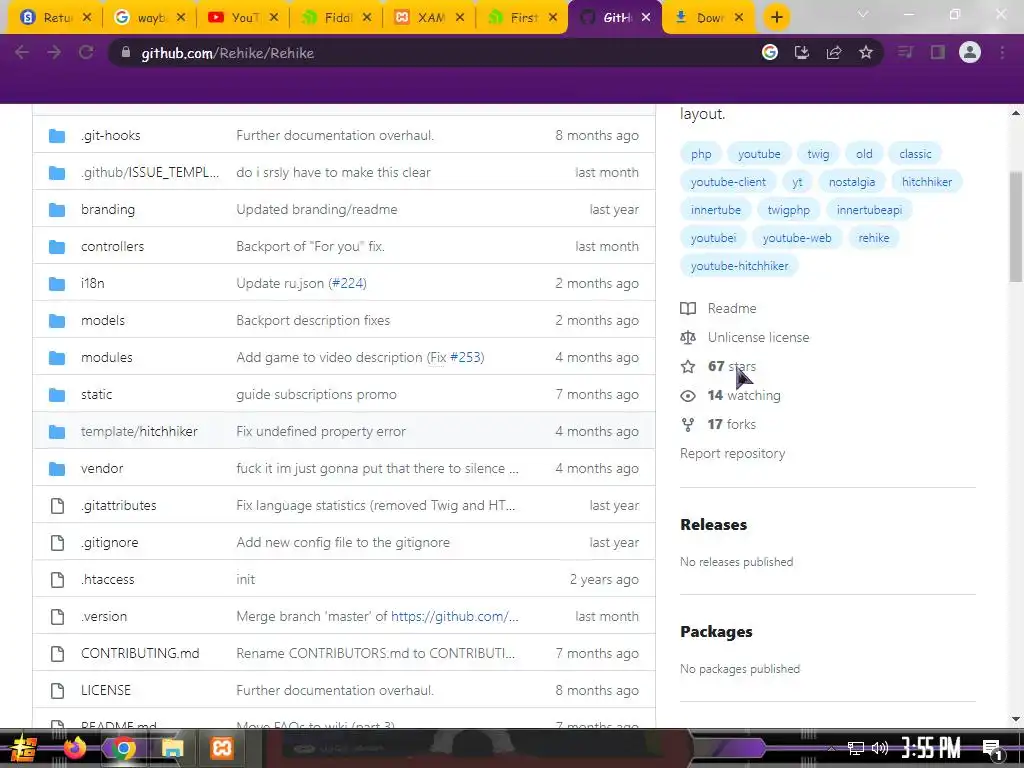Open Firefox from the taskbar
This screenshot has width=1024, height=768.
pos(74,748)
